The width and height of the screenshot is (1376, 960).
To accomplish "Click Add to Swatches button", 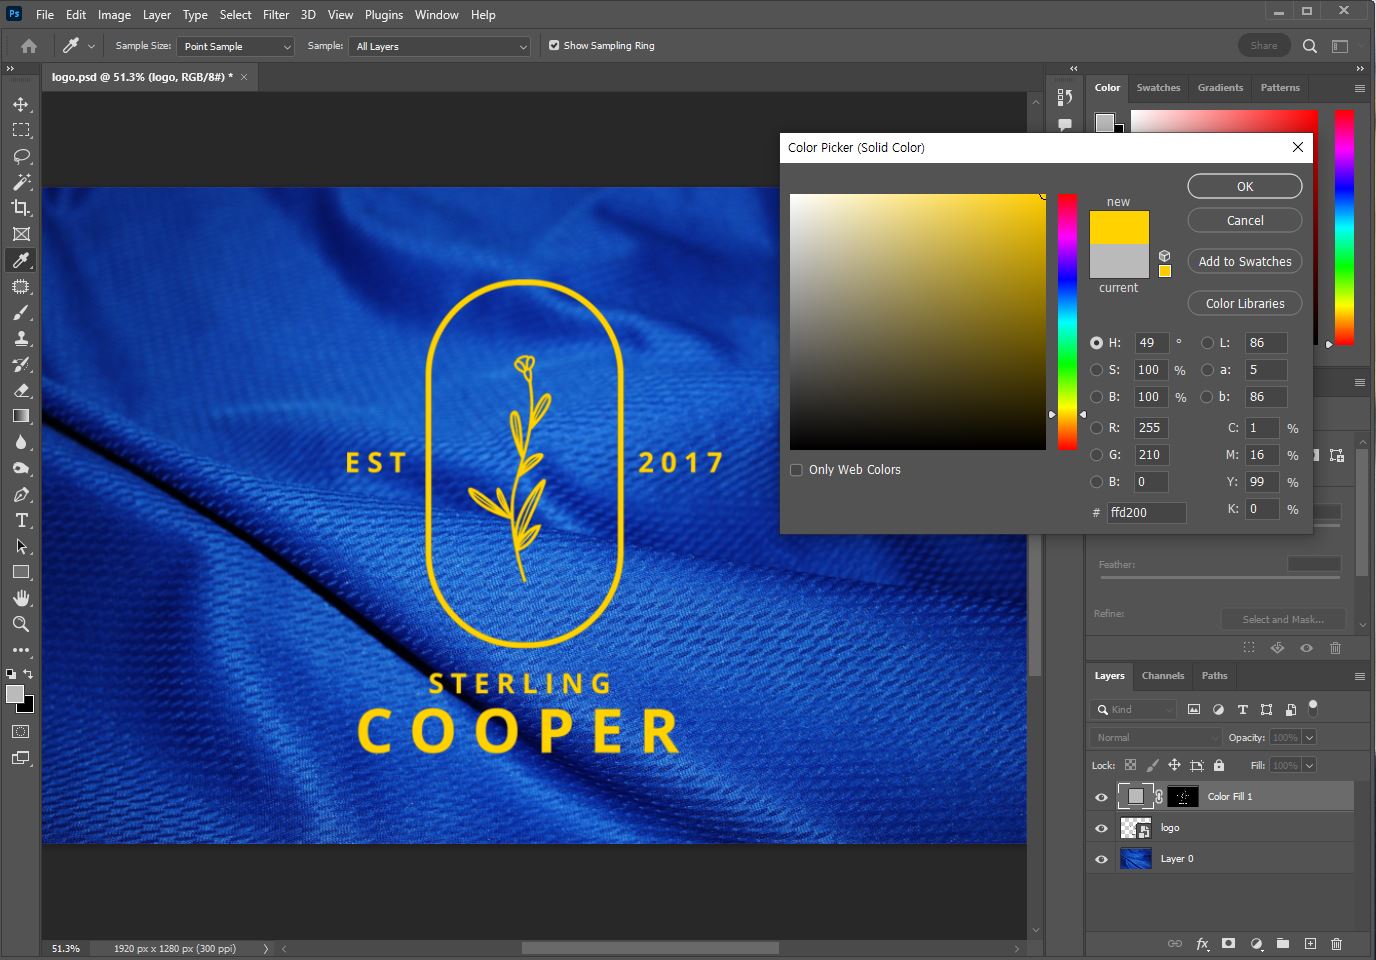I will coord(1245,262).
